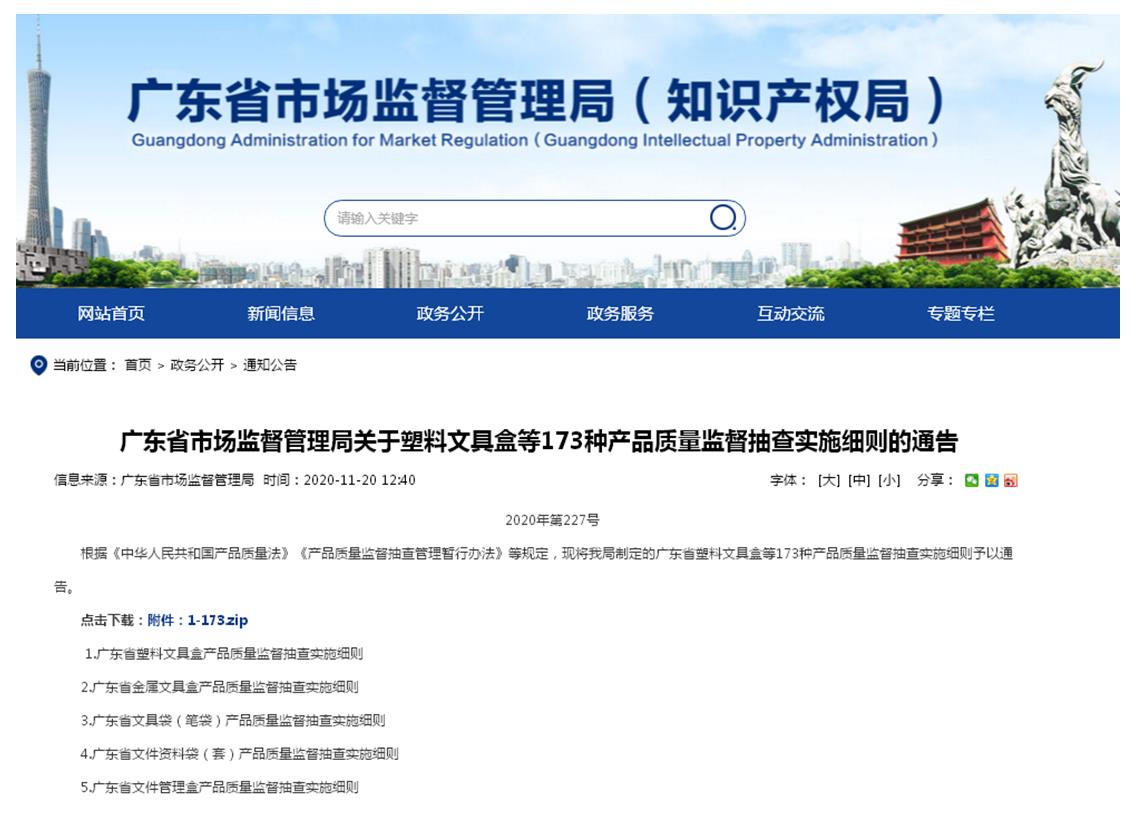Click the document number 2020年第227号
The height and width of the screenshot is (813, 1139).
click(552, 520)
